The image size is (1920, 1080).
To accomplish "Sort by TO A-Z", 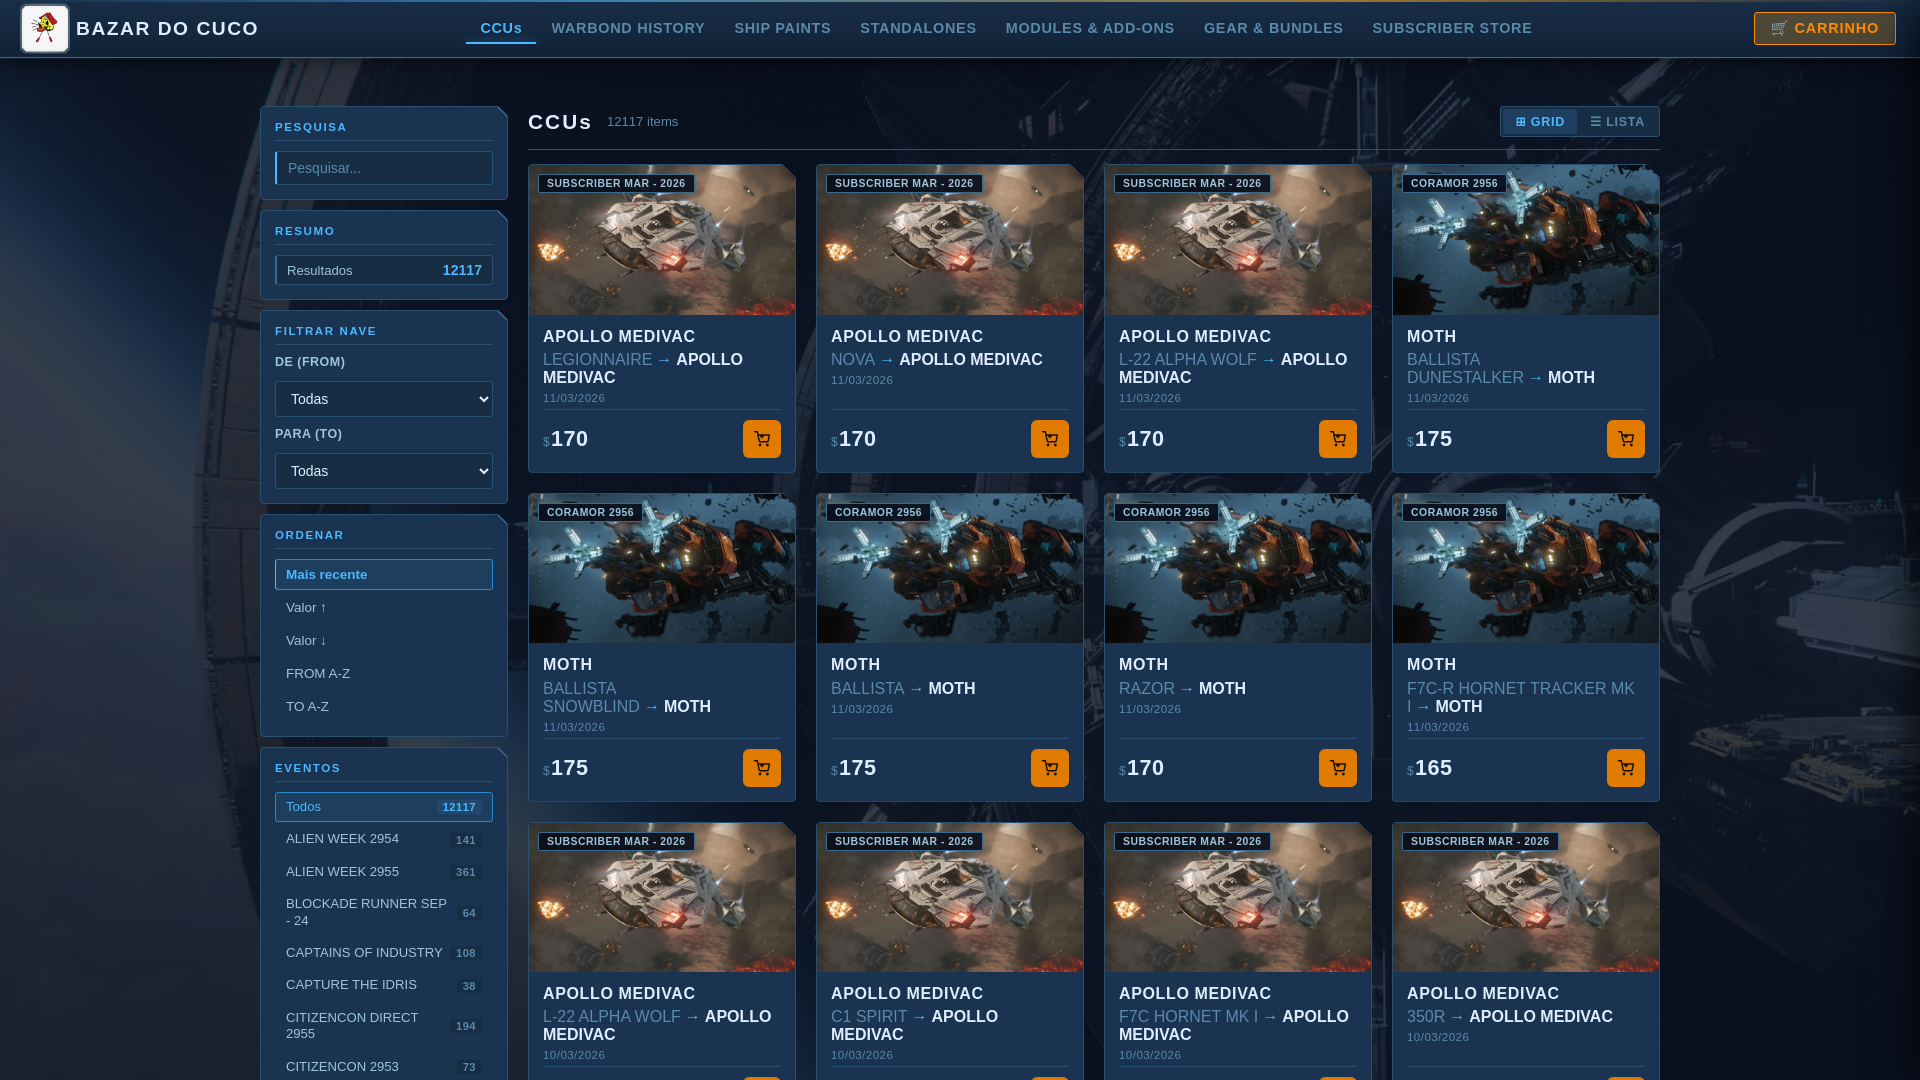I will point(384,707).
